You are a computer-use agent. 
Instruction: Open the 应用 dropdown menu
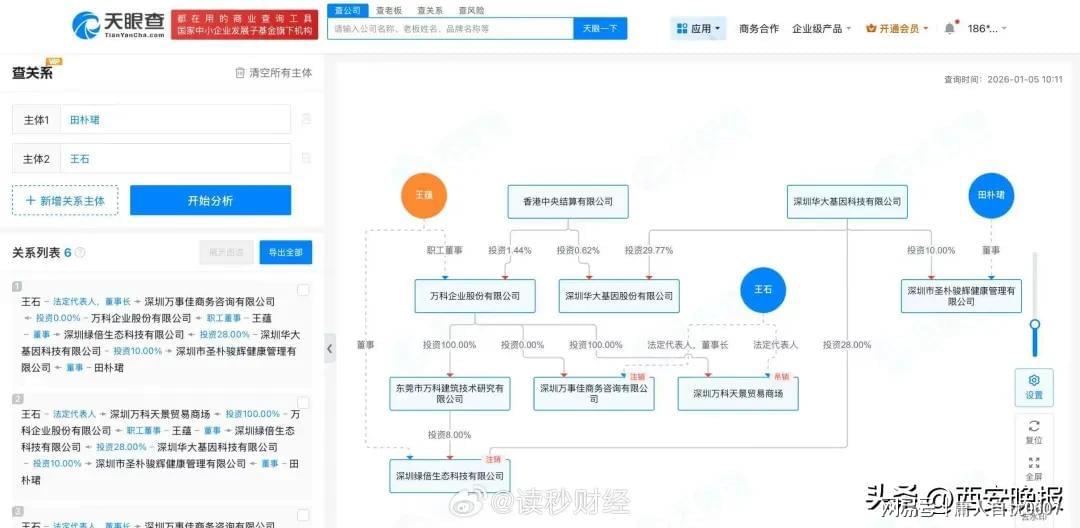pyautogui.click(x=698, y=29)
